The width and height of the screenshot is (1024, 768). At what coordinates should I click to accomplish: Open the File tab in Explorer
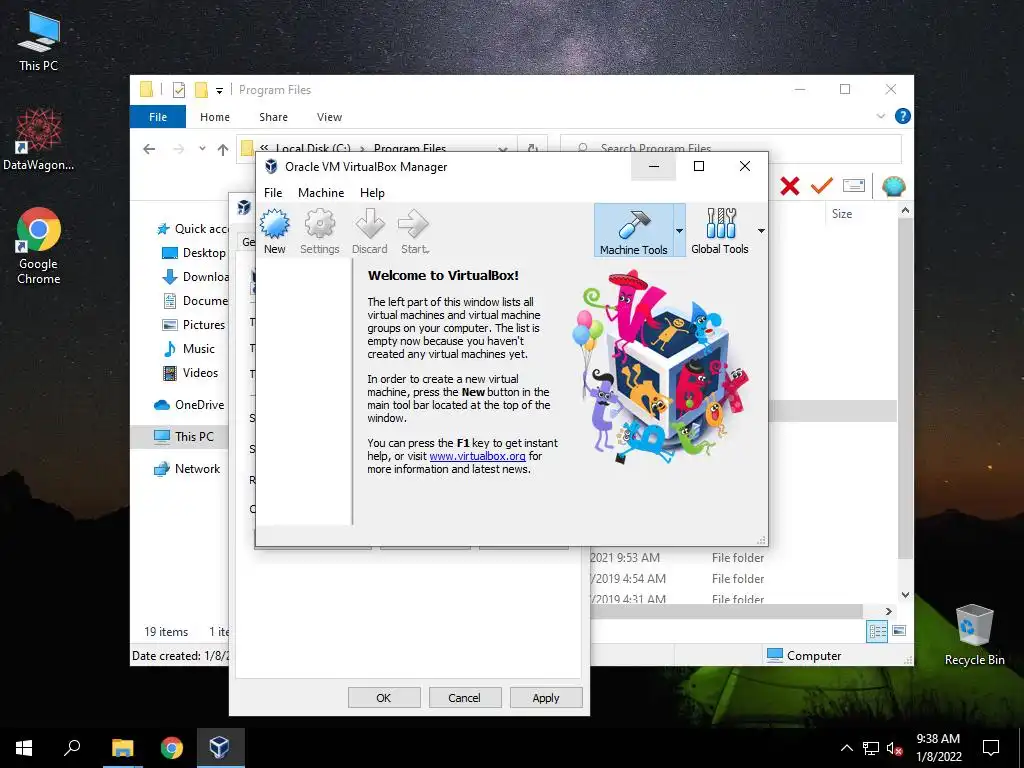point(158,117)
